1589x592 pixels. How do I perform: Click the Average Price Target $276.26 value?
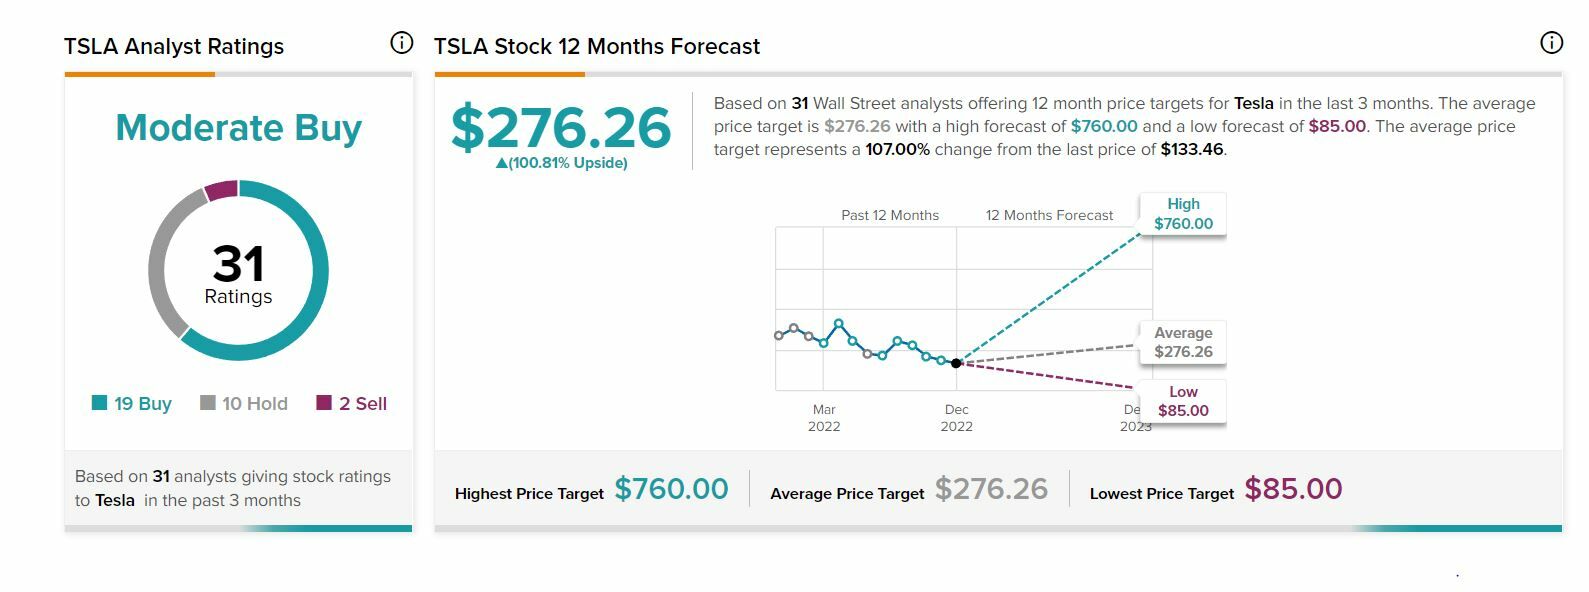[x=991, y=489]
